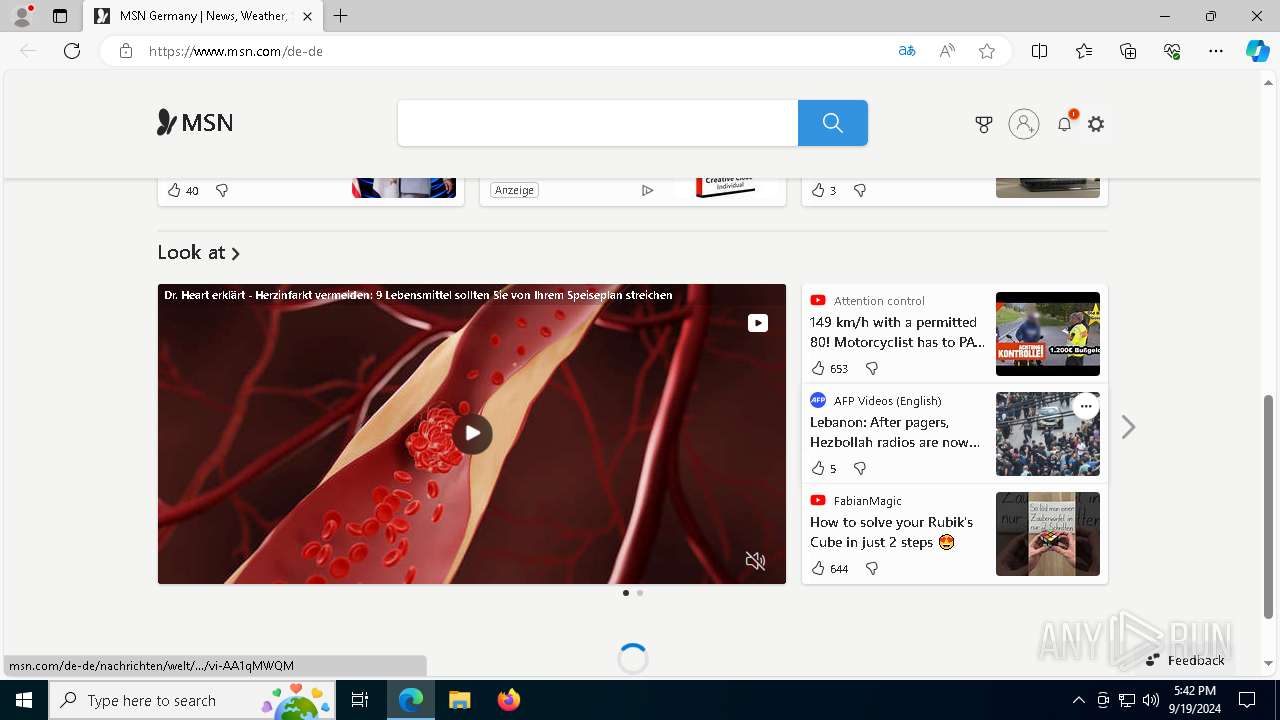Launch Firefox from the taskbar
Screen dimensions: 1280x720
[509, 700]
